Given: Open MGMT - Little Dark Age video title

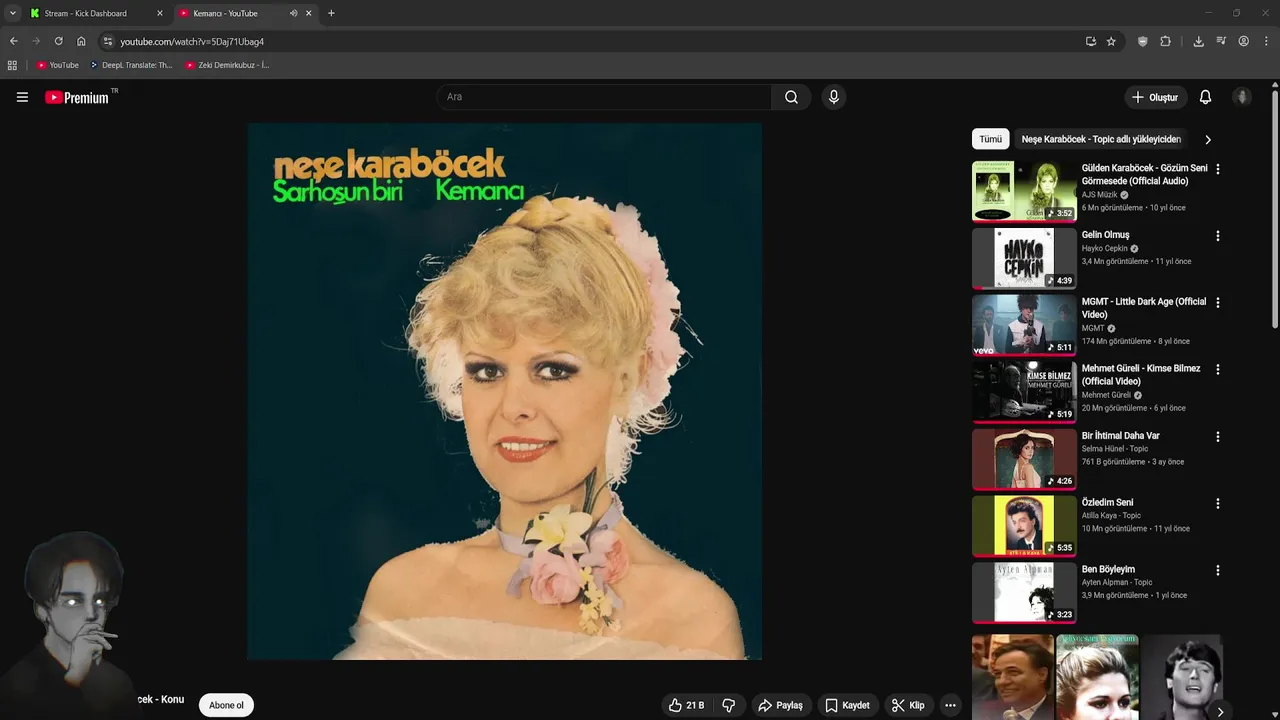Looking at the screenshot, I should 1144,308.
